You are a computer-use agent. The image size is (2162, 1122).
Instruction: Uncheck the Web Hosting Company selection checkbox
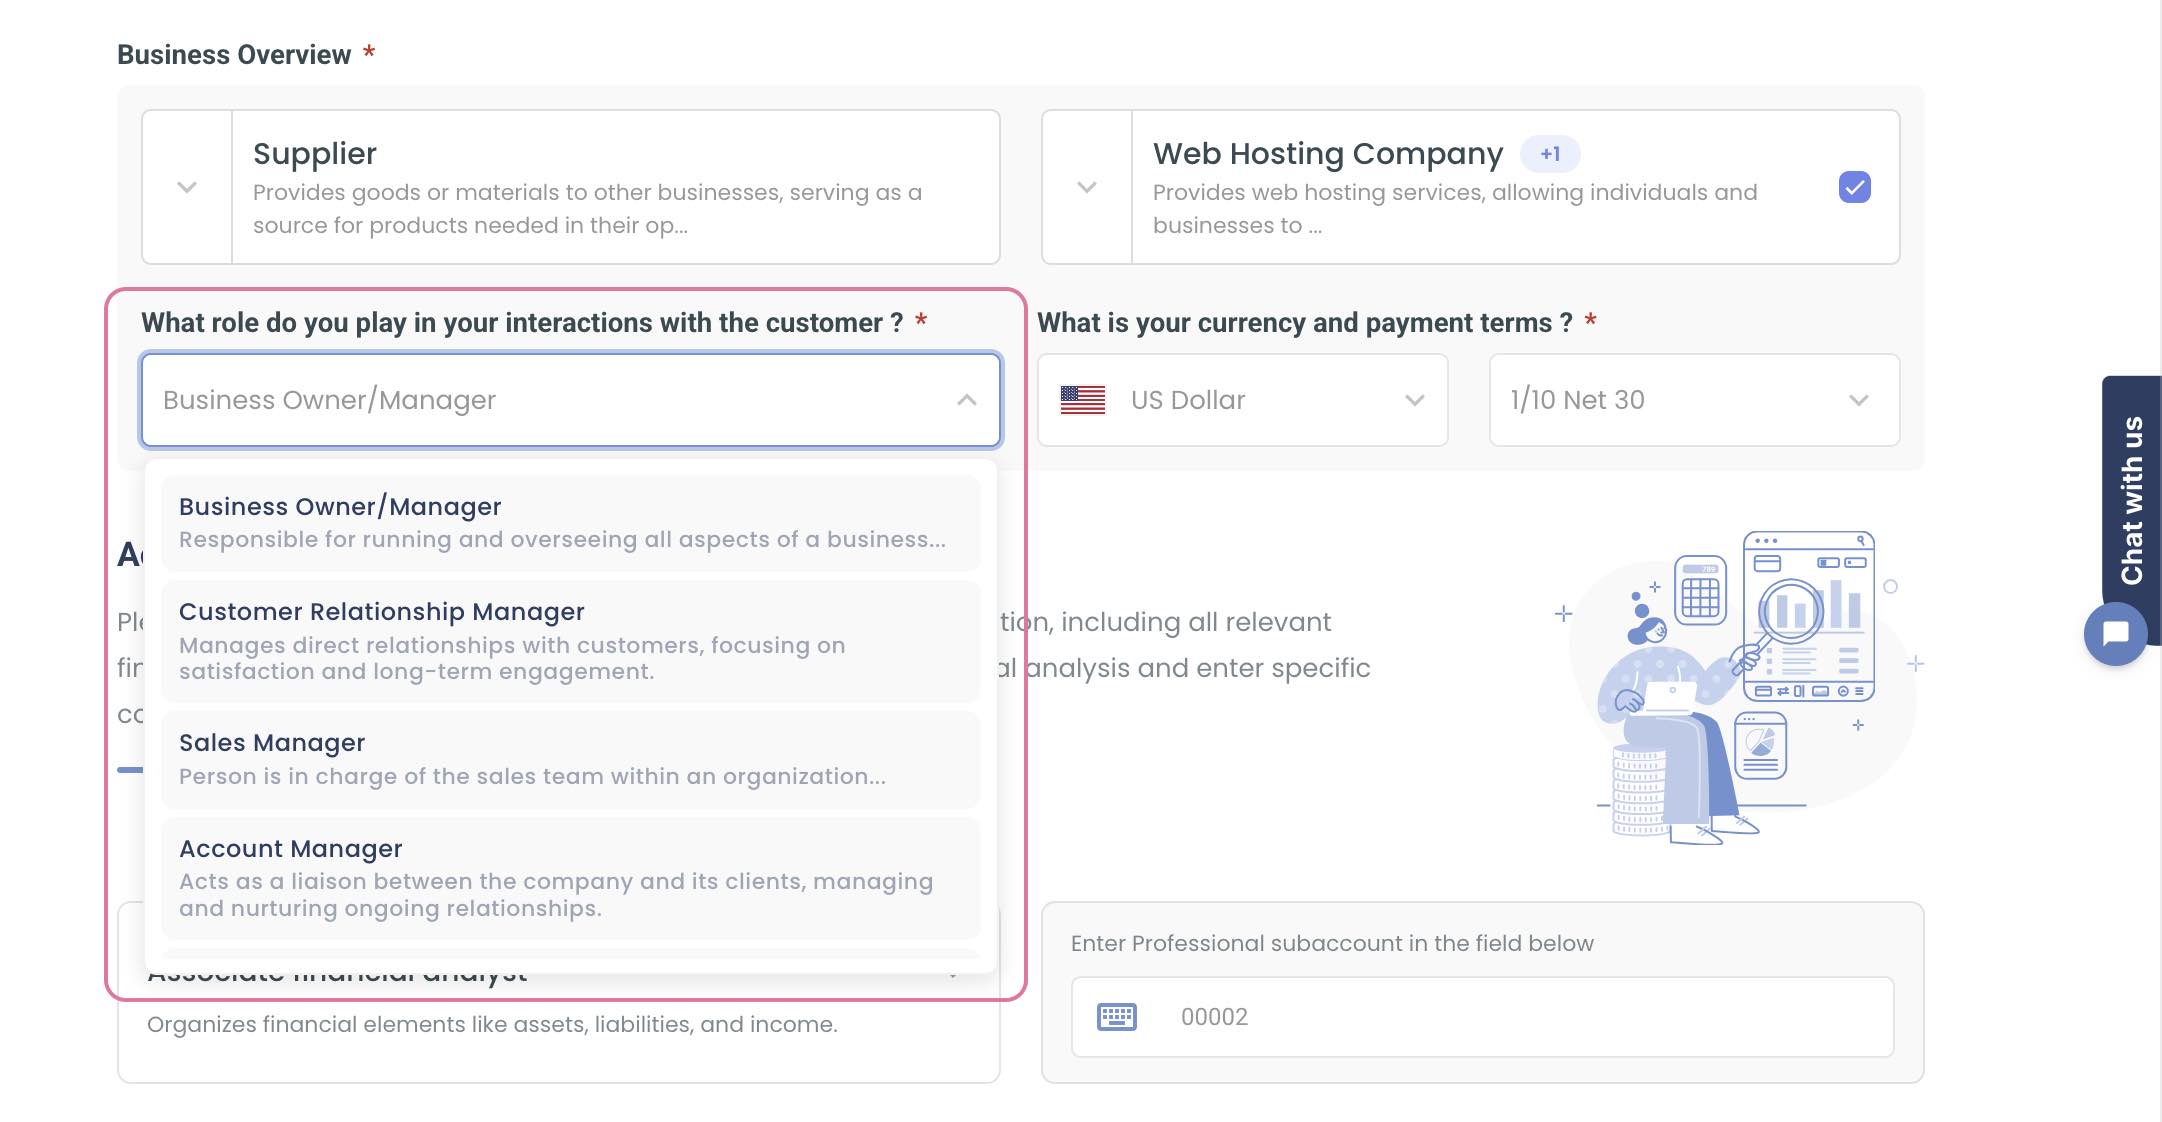pos(1855,187)
